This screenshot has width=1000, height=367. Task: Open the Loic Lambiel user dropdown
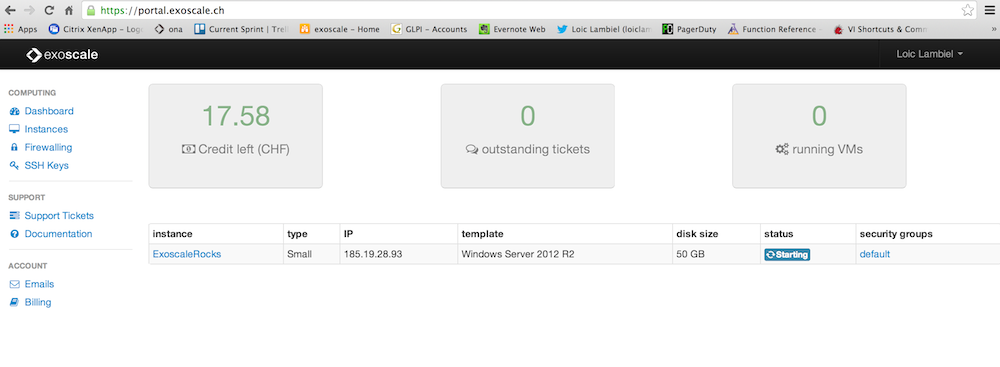pyautogui.click(x=929, y=54)
